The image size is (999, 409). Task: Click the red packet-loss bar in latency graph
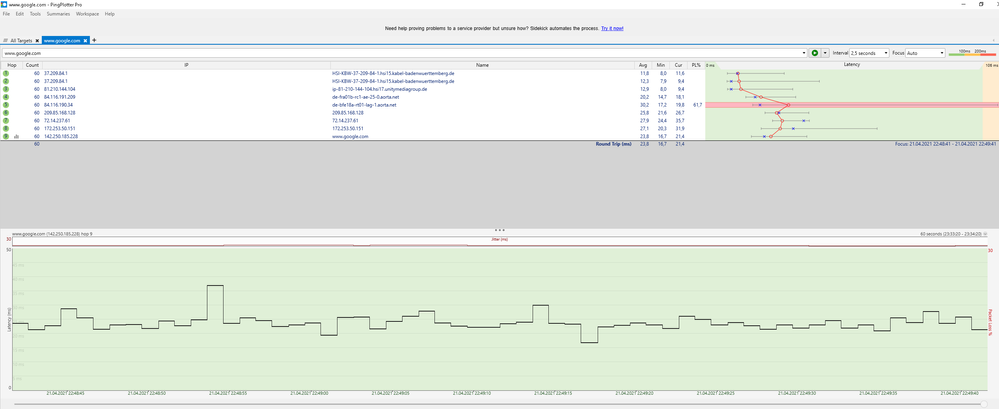(x=852, y=104)
